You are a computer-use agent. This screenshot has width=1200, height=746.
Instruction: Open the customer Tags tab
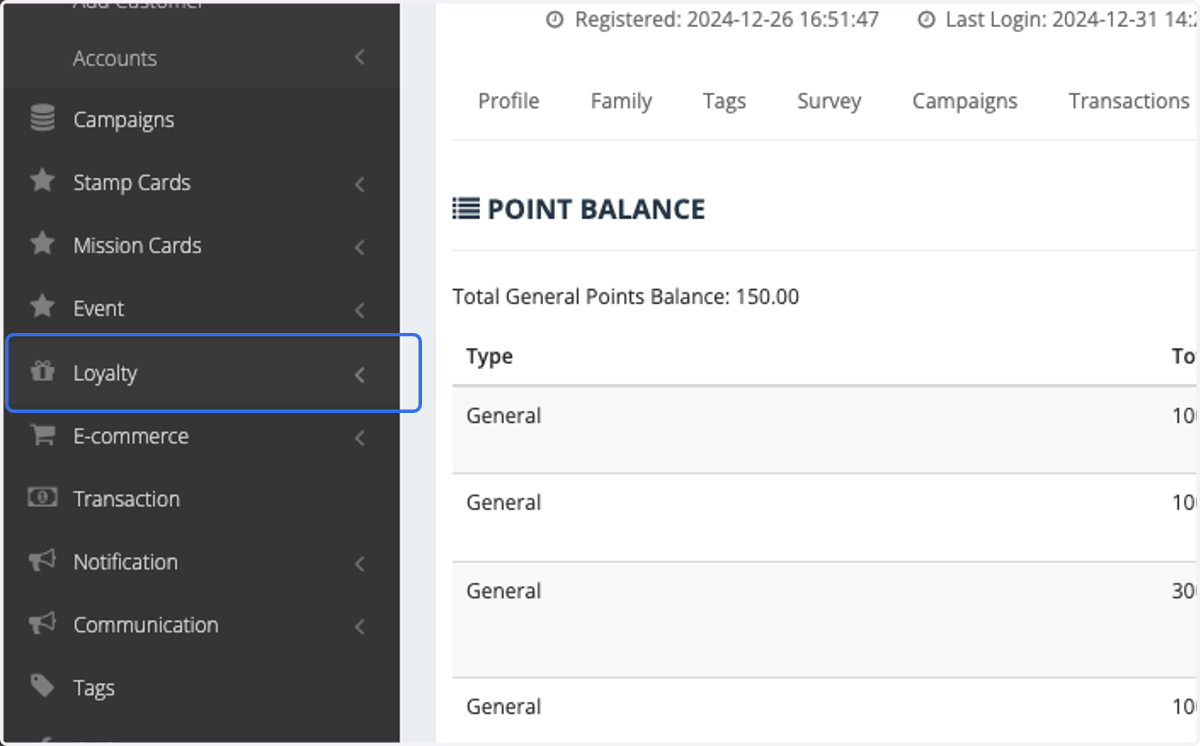coord(724,101)
